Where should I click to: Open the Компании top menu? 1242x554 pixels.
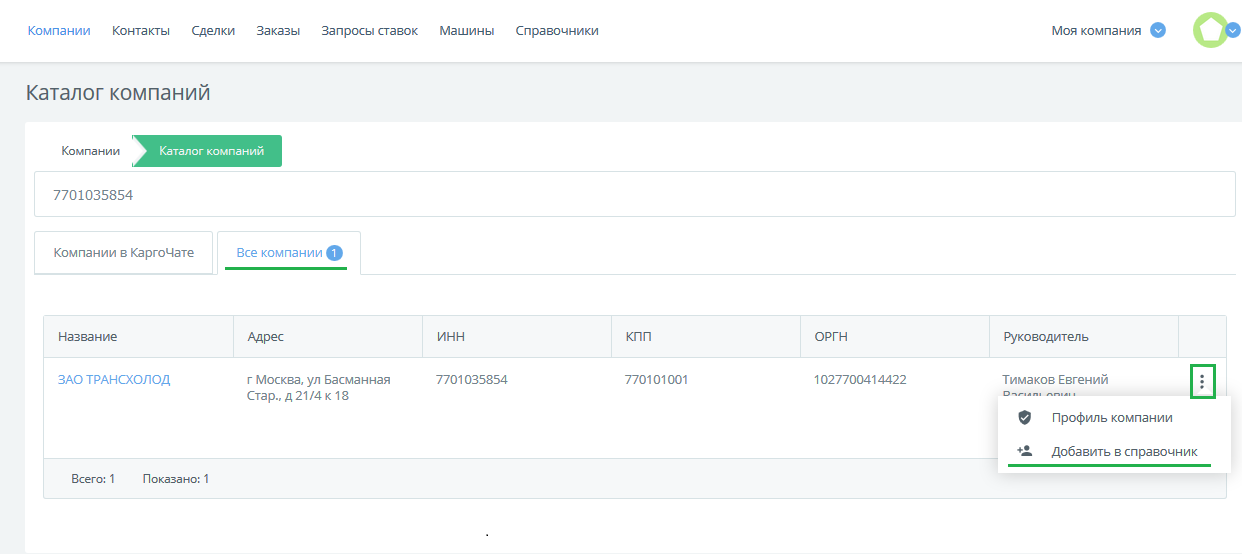[x=59, y=31]
